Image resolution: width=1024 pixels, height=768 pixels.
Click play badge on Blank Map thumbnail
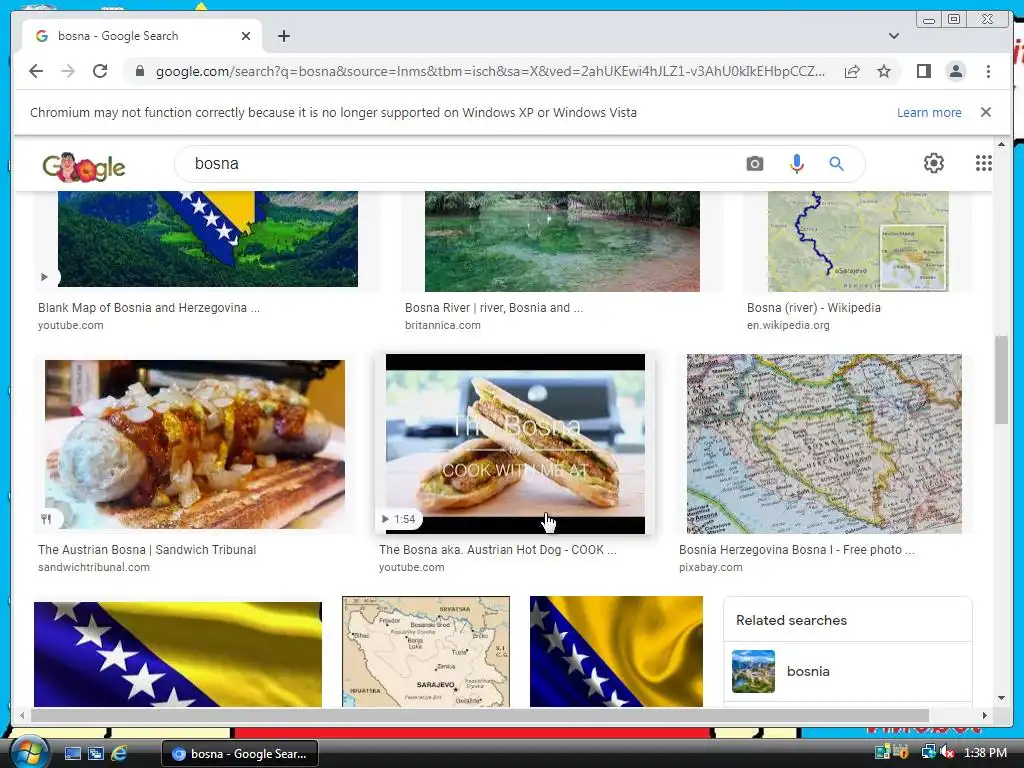click(44, 277)
